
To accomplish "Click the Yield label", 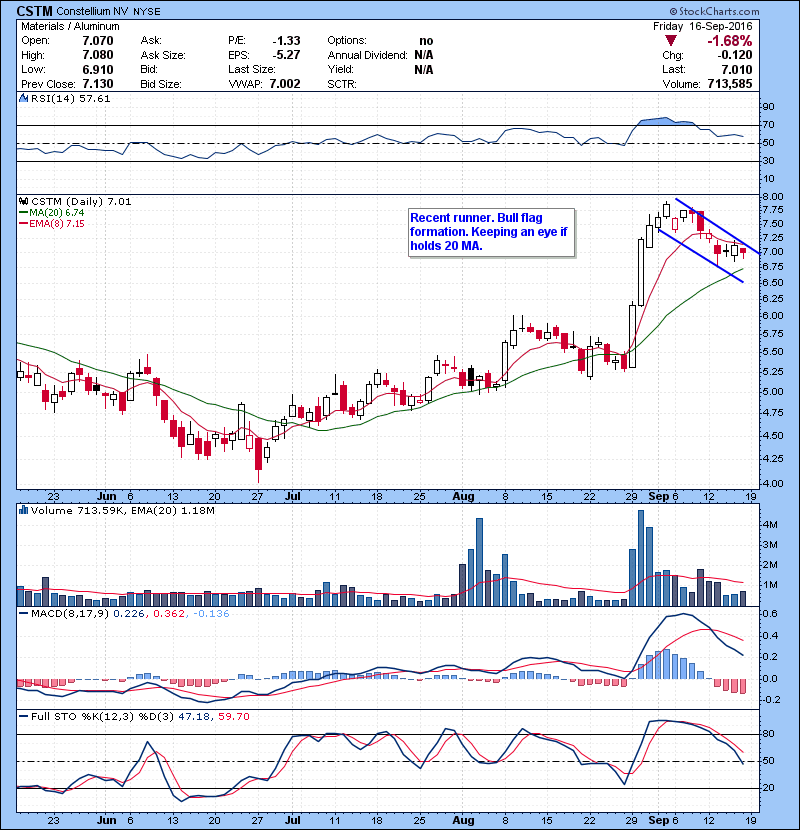I will [340, 69].
